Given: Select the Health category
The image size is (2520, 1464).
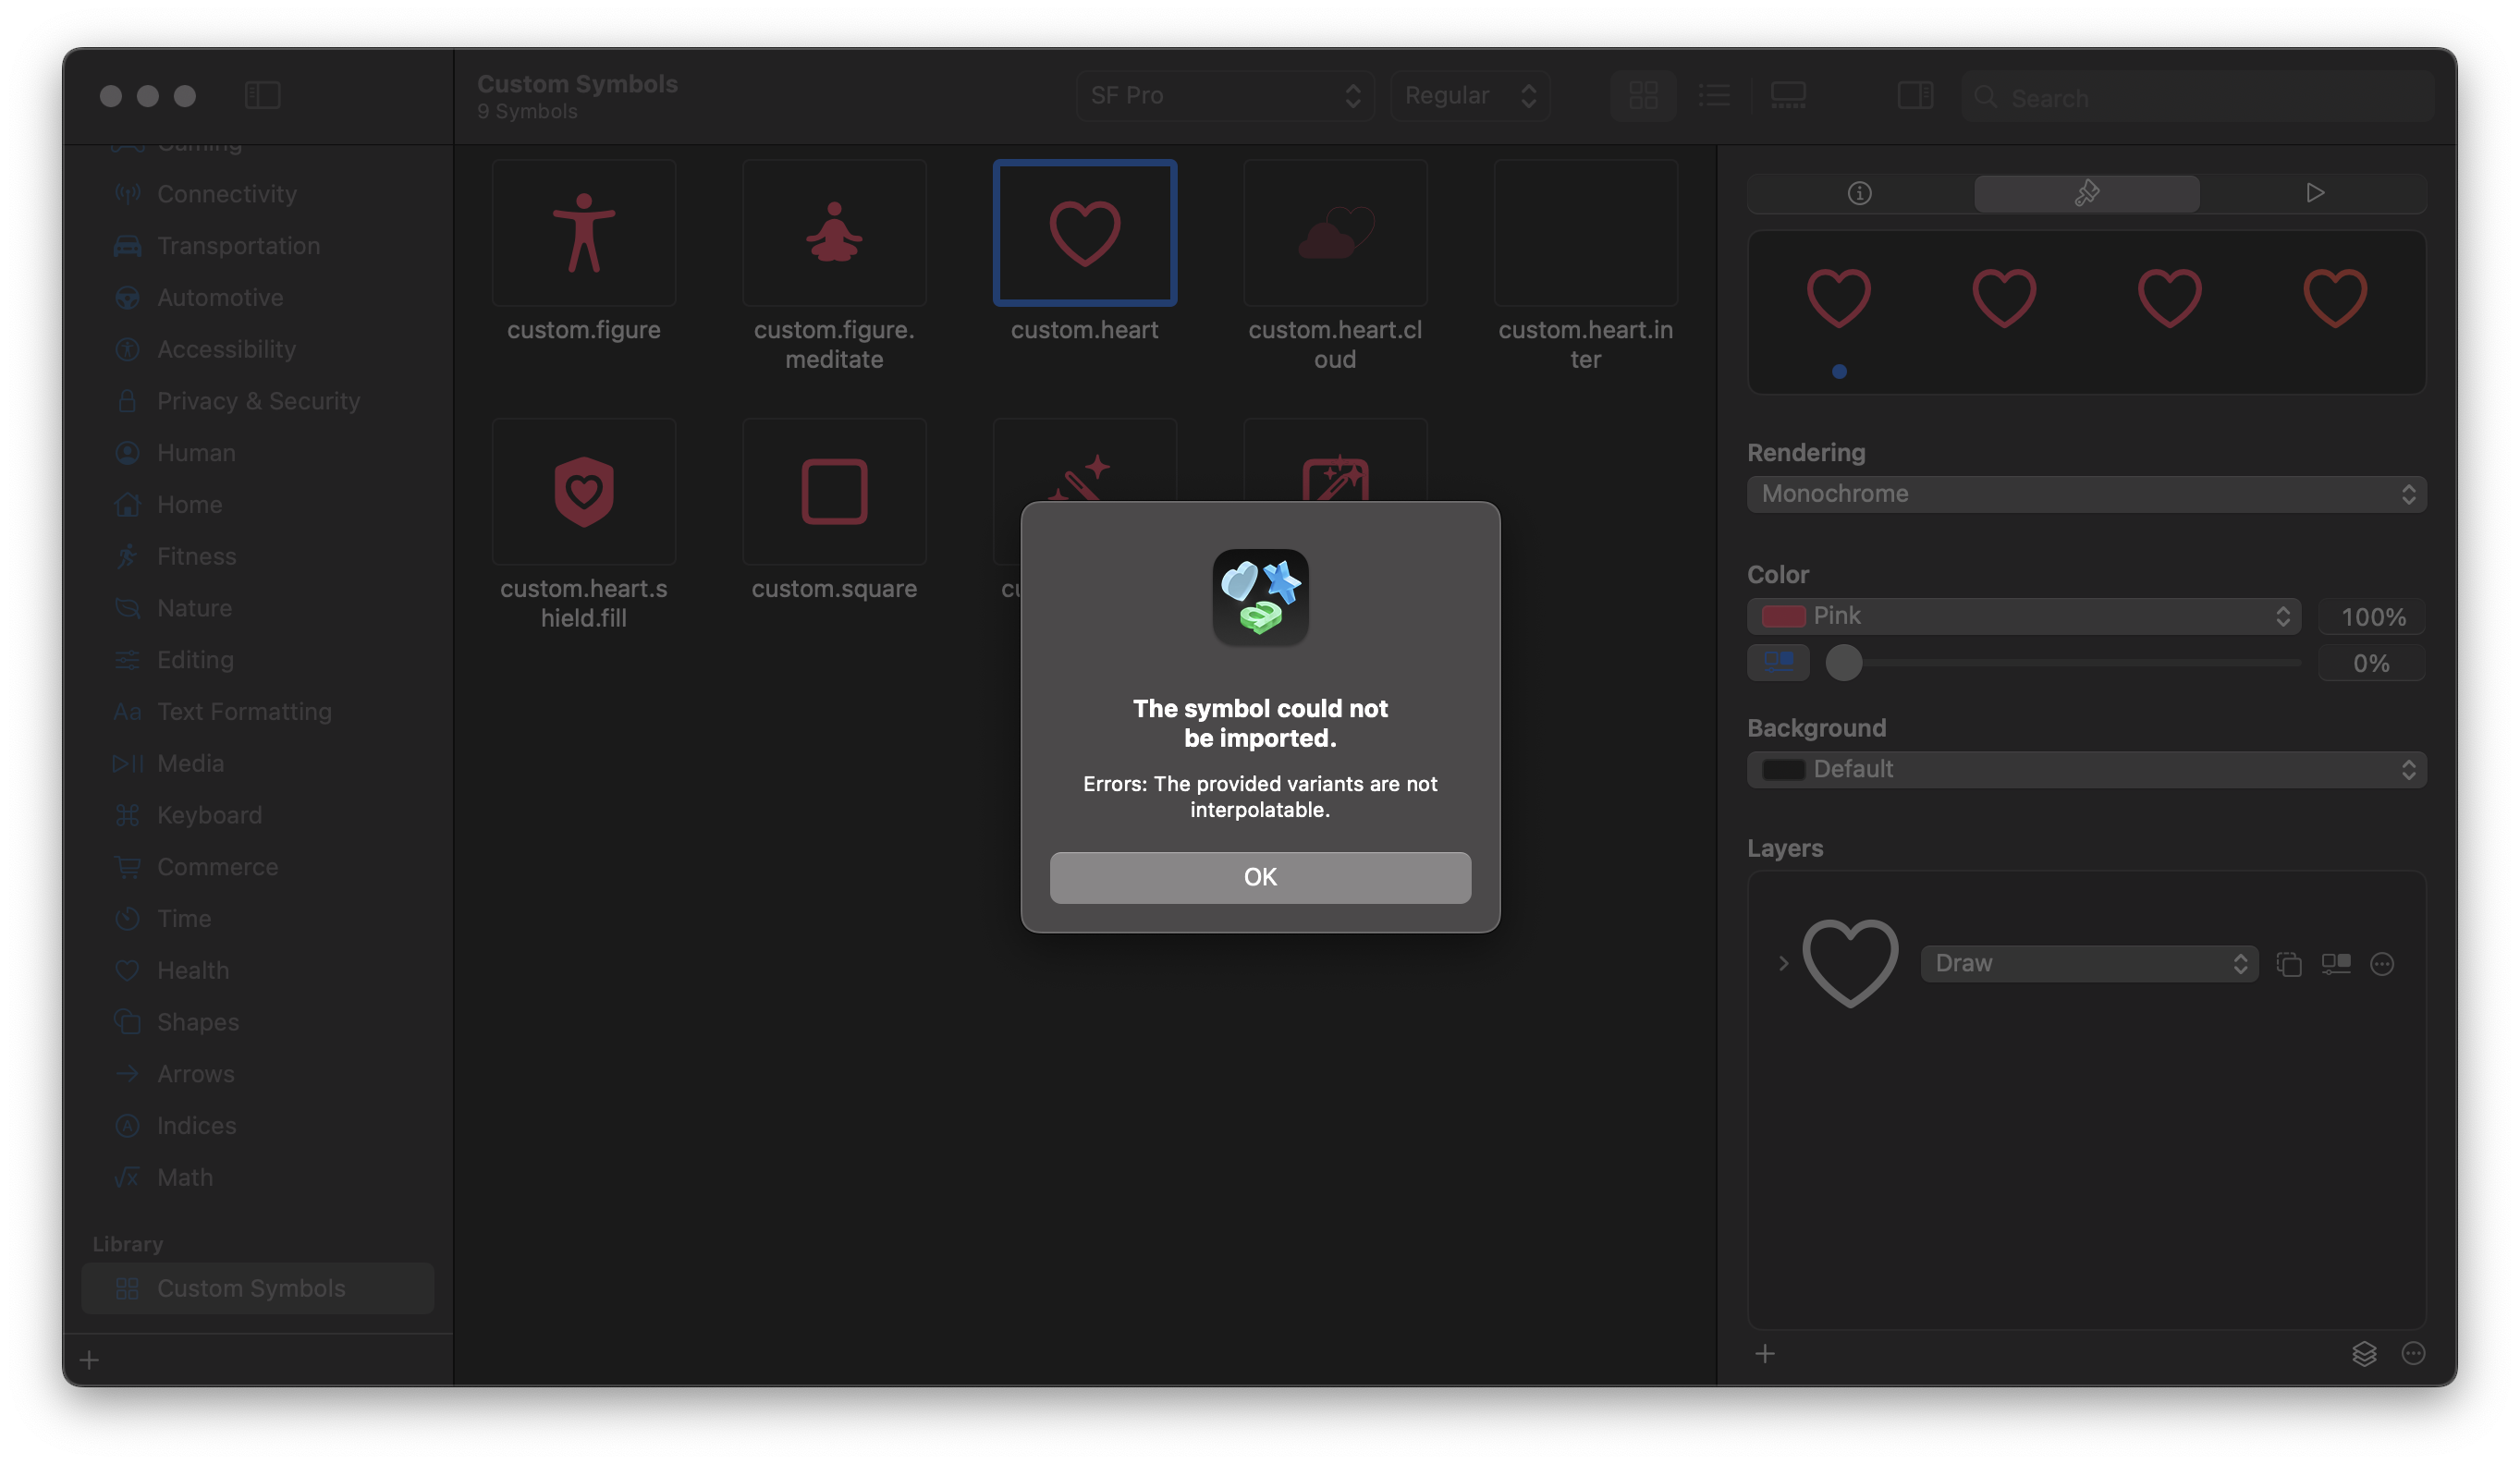Looking at the screenshot, I should tap(196, 970).
